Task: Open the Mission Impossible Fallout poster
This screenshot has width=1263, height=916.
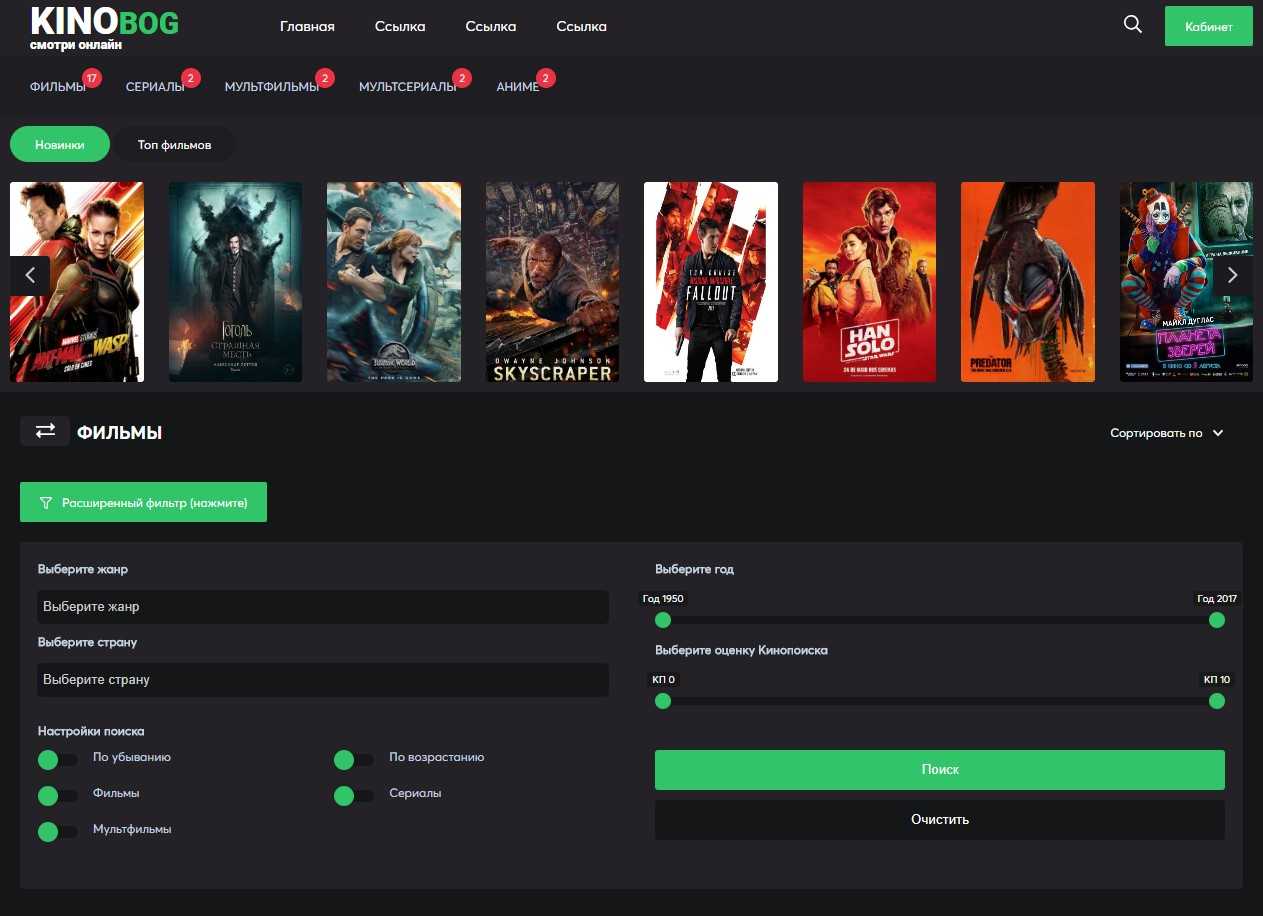Action: [x=711, y=282]
